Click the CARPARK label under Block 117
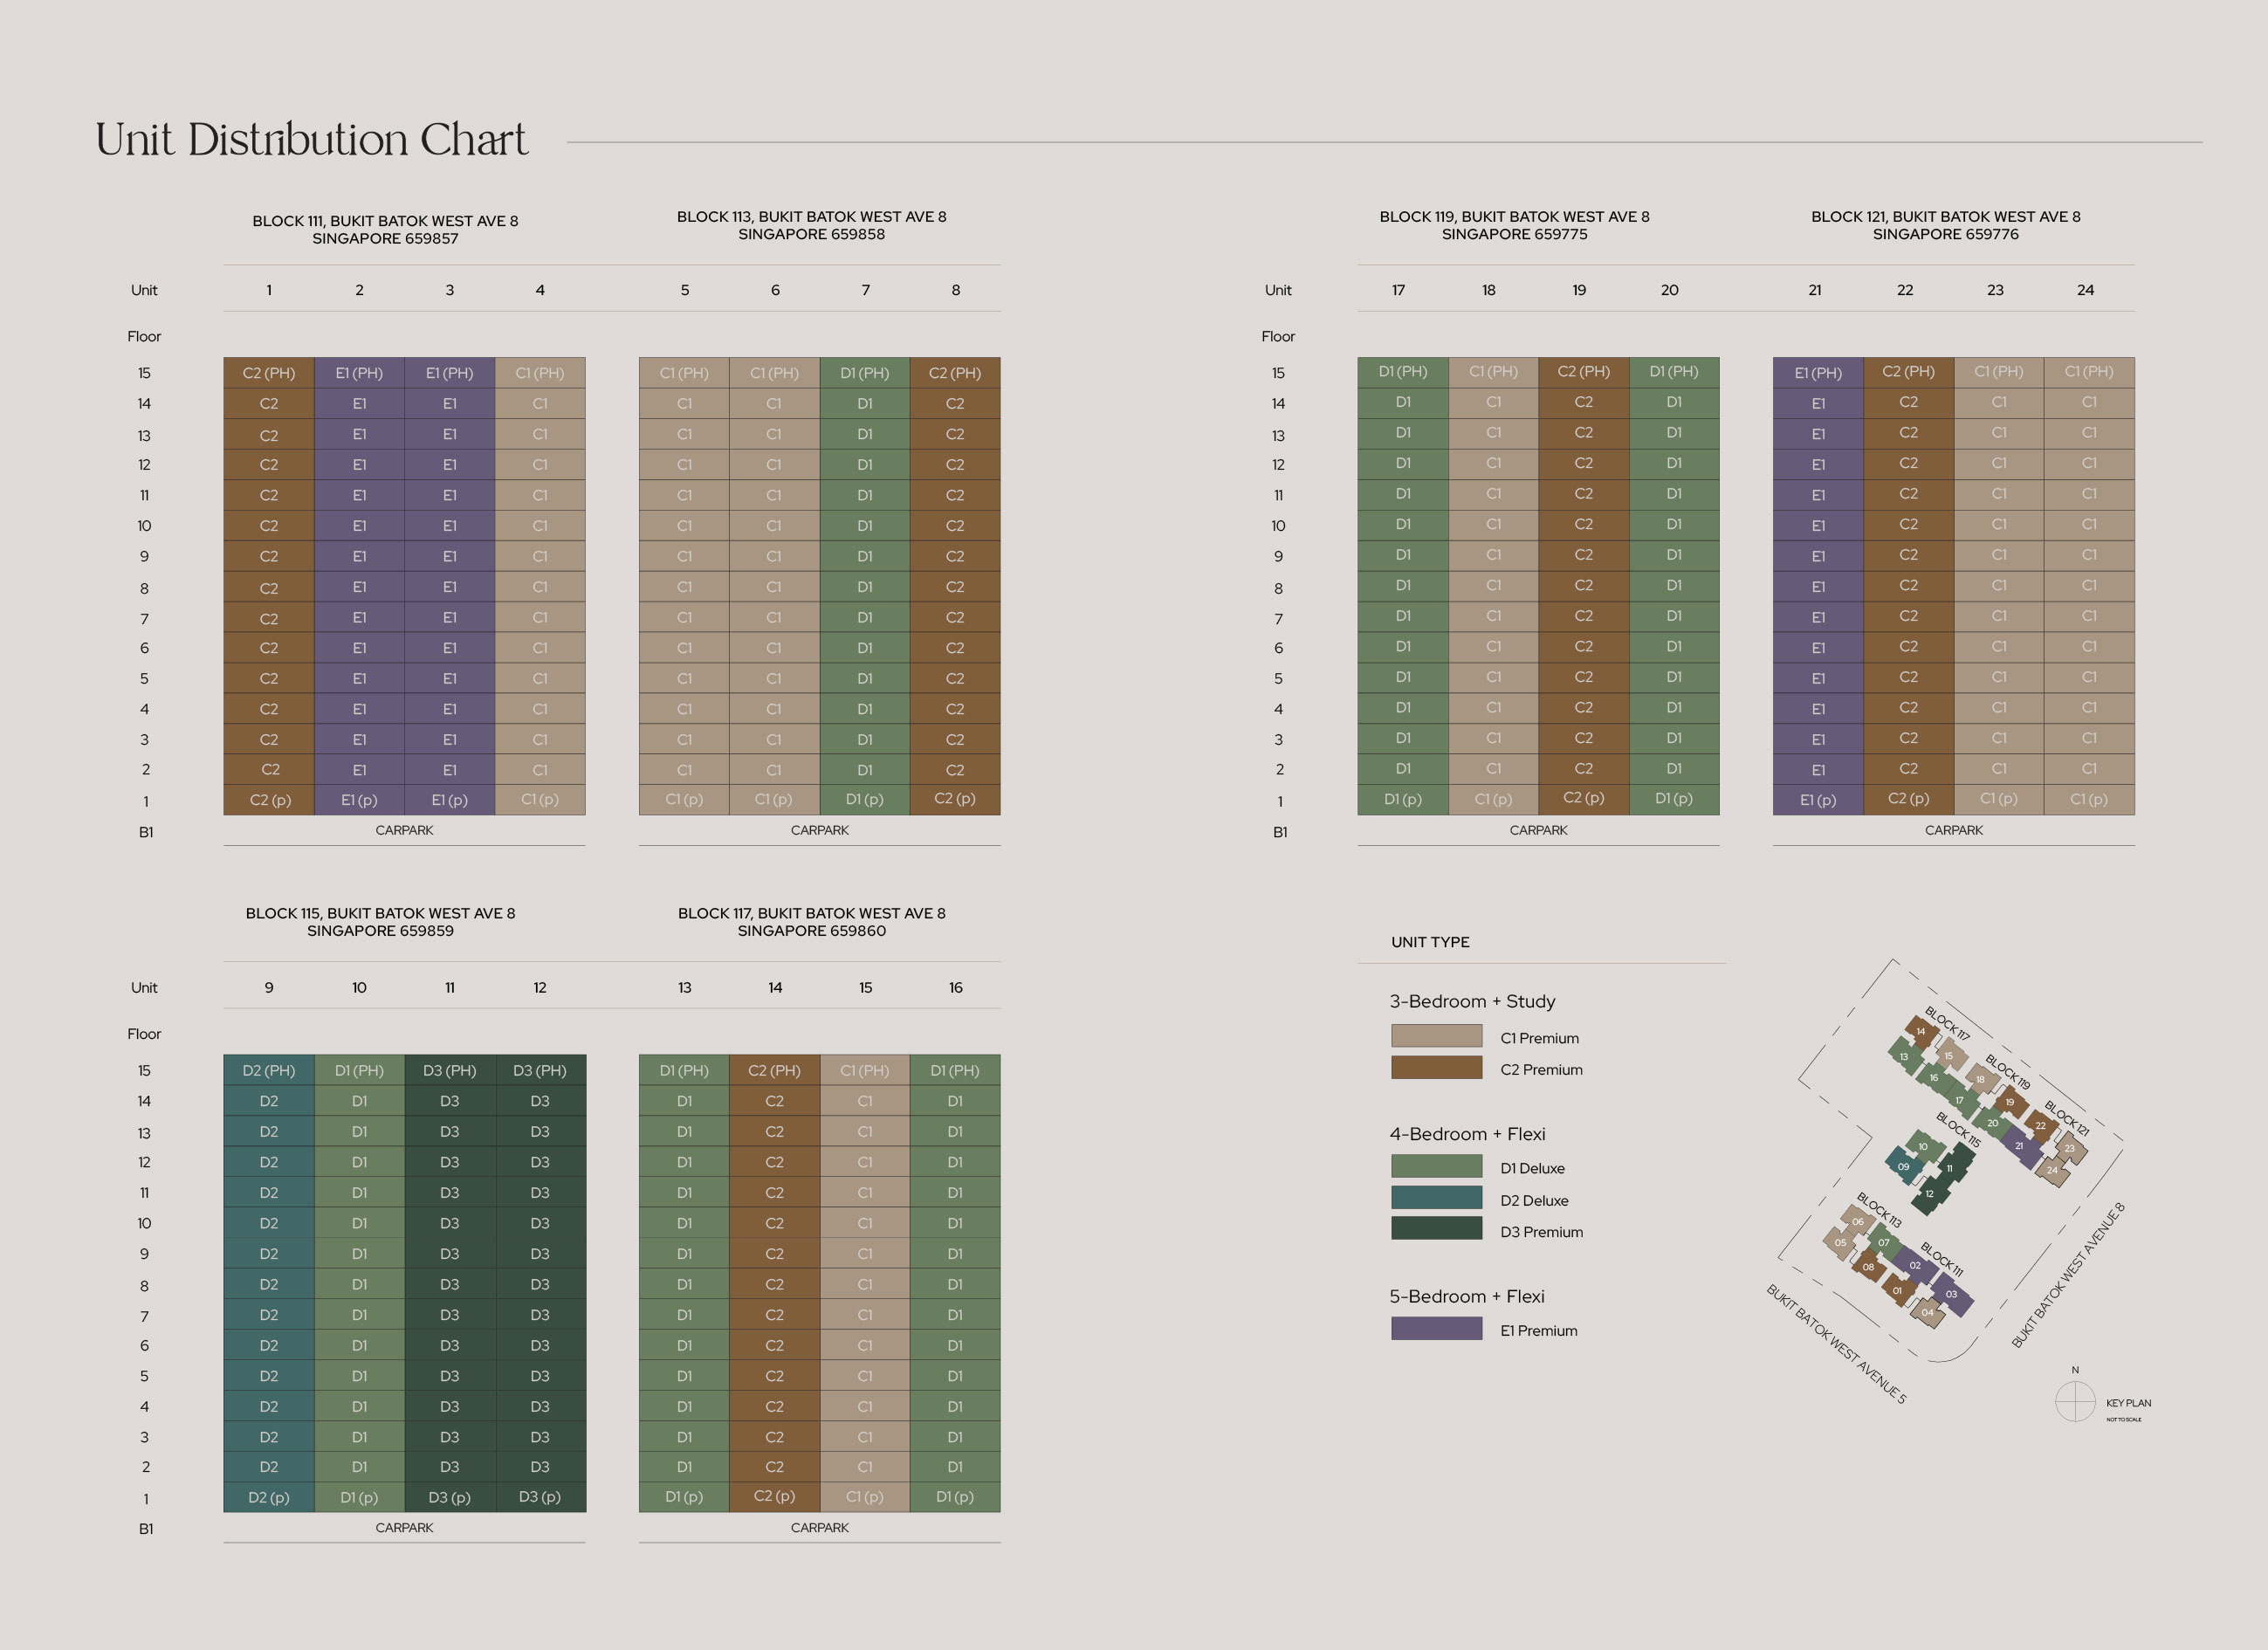 click(819, 1528)
